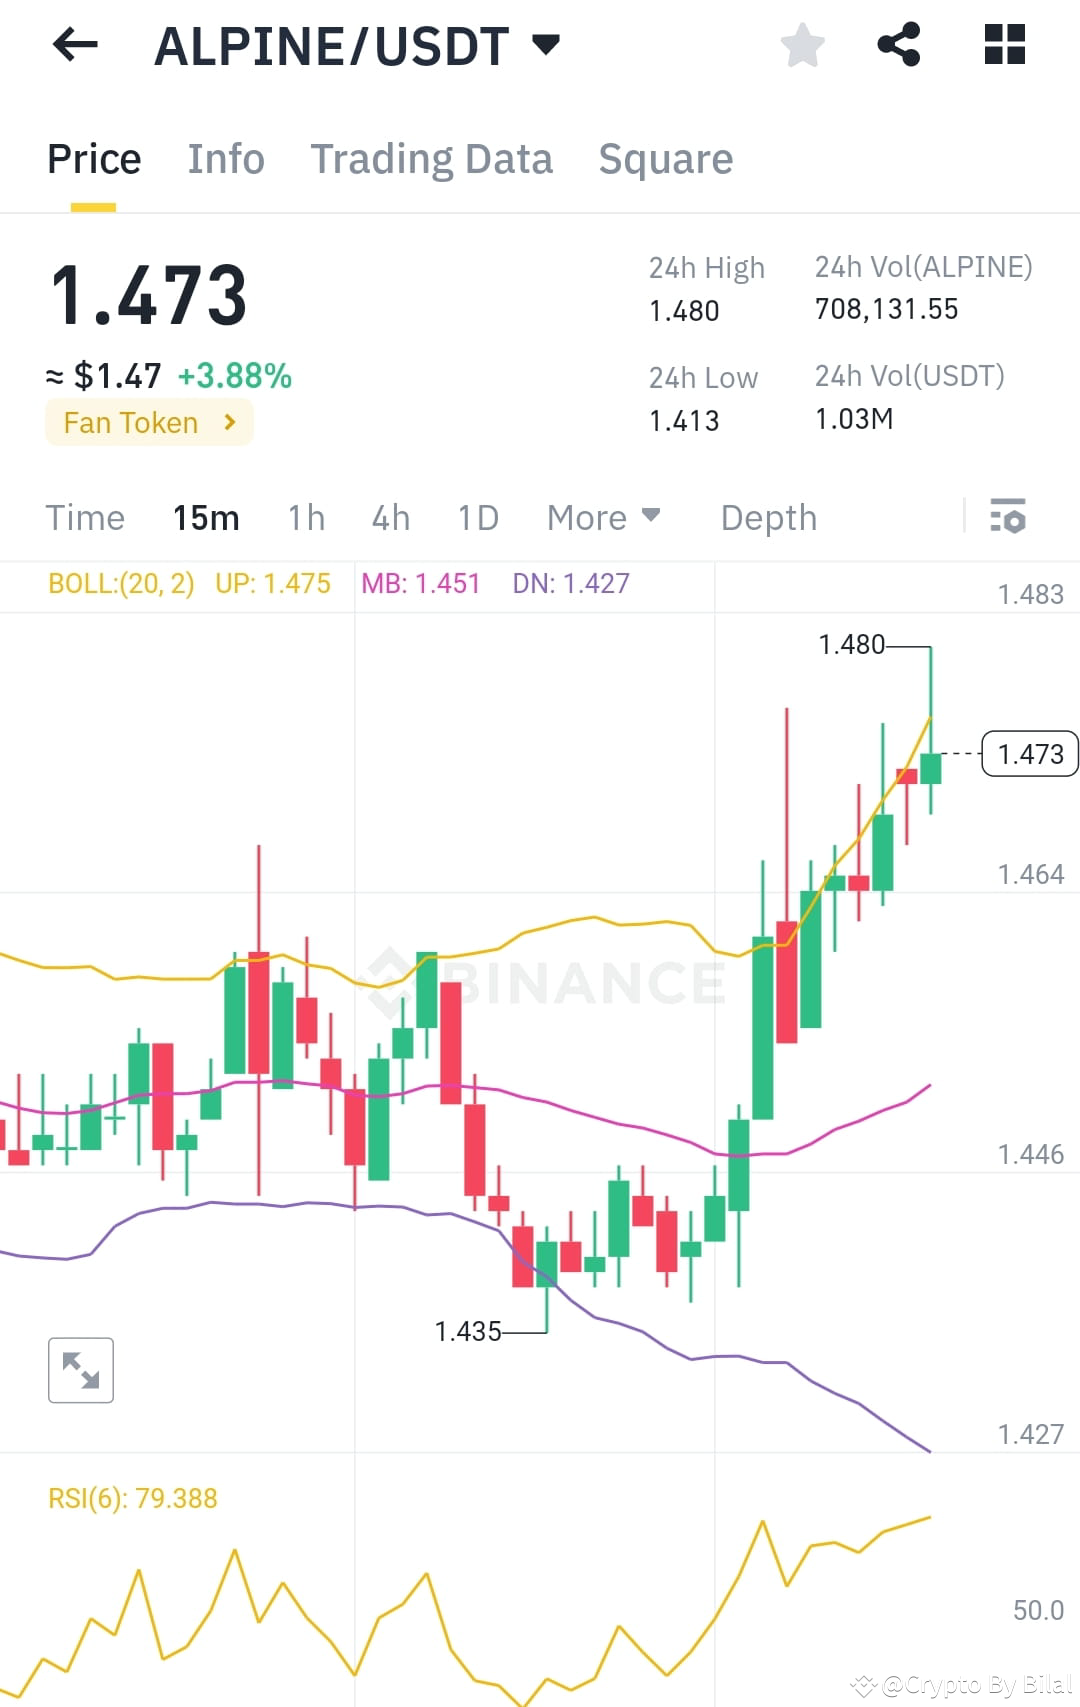The width and height of the screenshot is (1080, 1707).
Task: Open the apps grid menu
Action: (x=1003, y=44)
